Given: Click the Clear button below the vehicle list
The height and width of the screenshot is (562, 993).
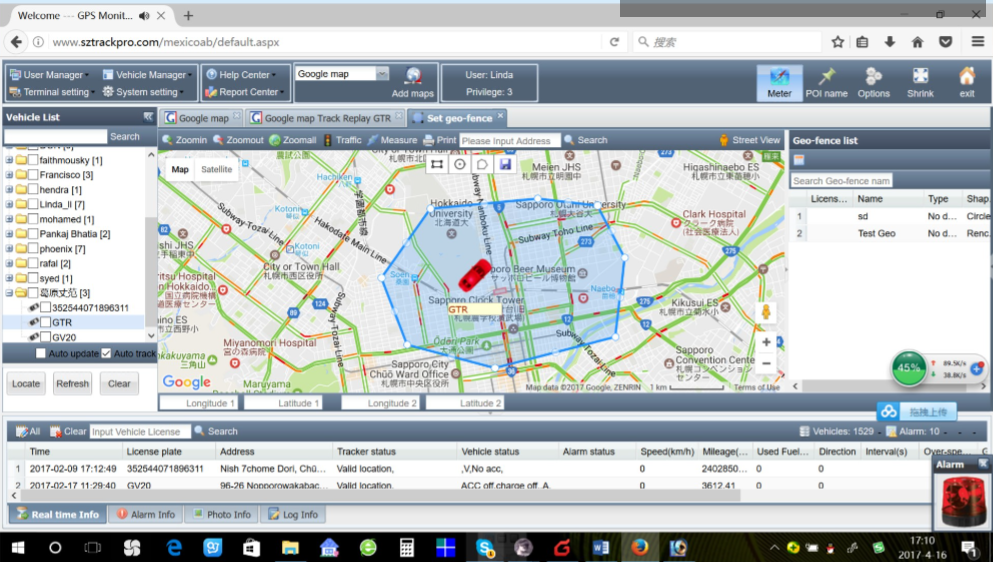Looking at the screenshot, I should (119, 383).
